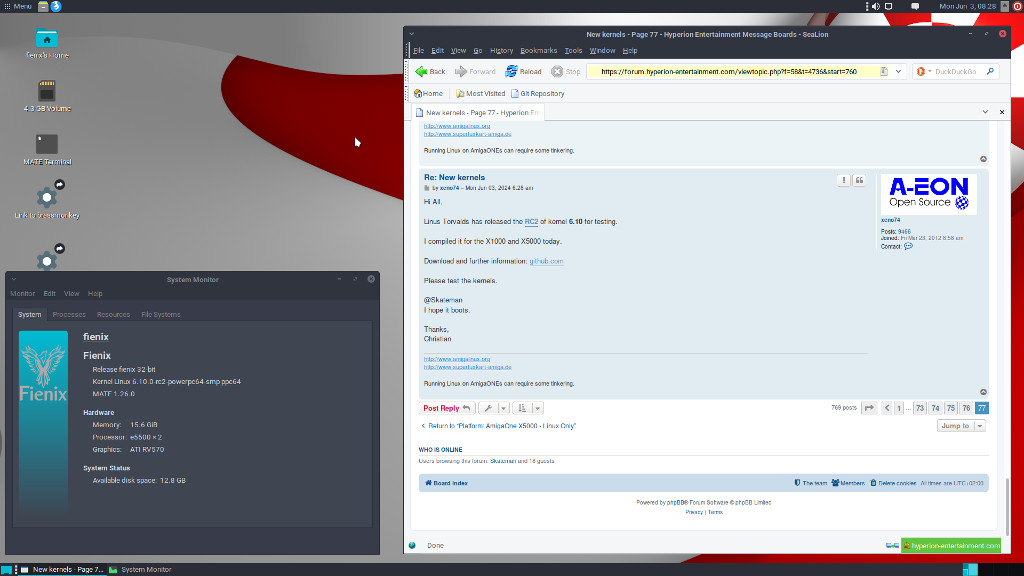Screen dimensions: 1024x576
Task: Click the show desktop button in taskbar
Action: pyautogui.click(x=6, y=569)
